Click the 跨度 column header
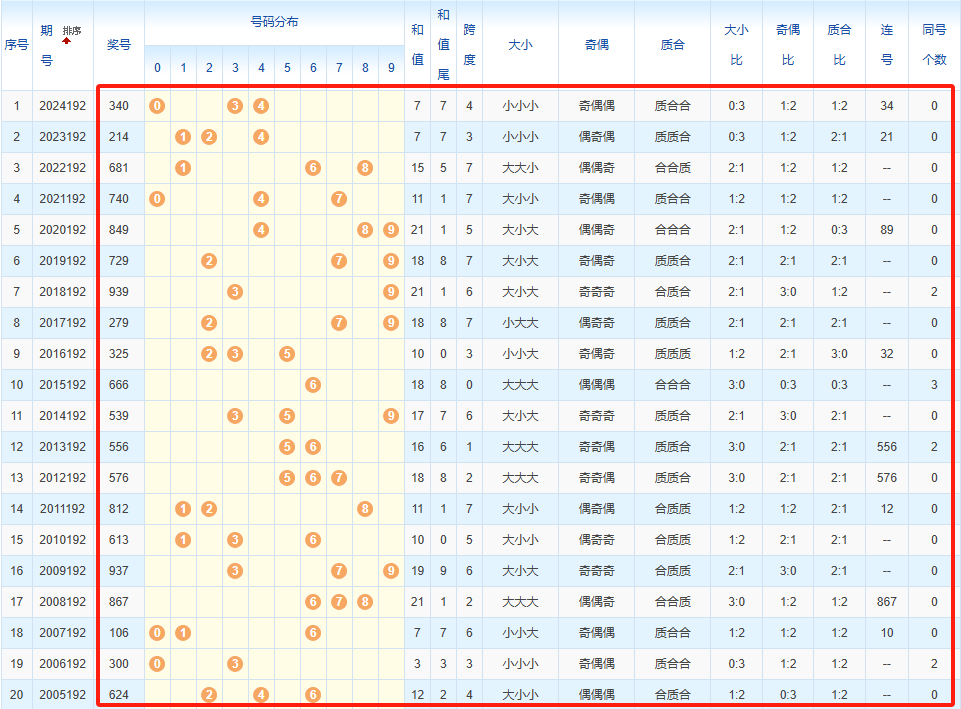 [x=469, y=45]
